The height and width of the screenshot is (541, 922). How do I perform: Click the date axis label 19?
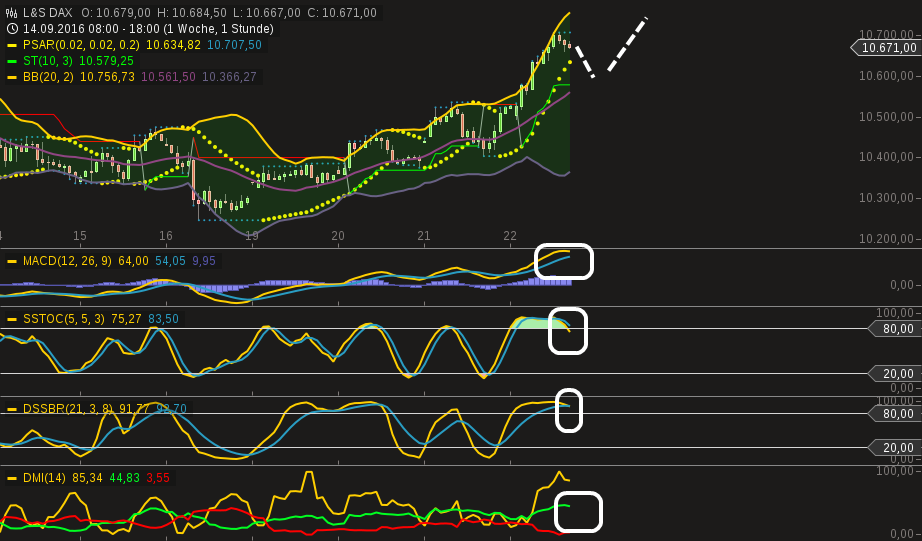pyautogui.click(x=252, y=236)
